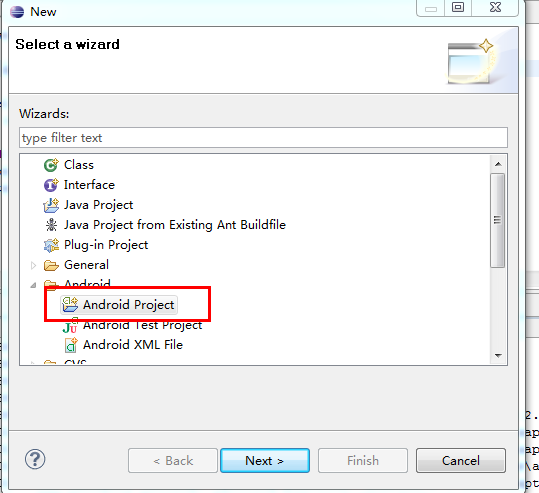Select Android XML File entry

tap(133, 345)
